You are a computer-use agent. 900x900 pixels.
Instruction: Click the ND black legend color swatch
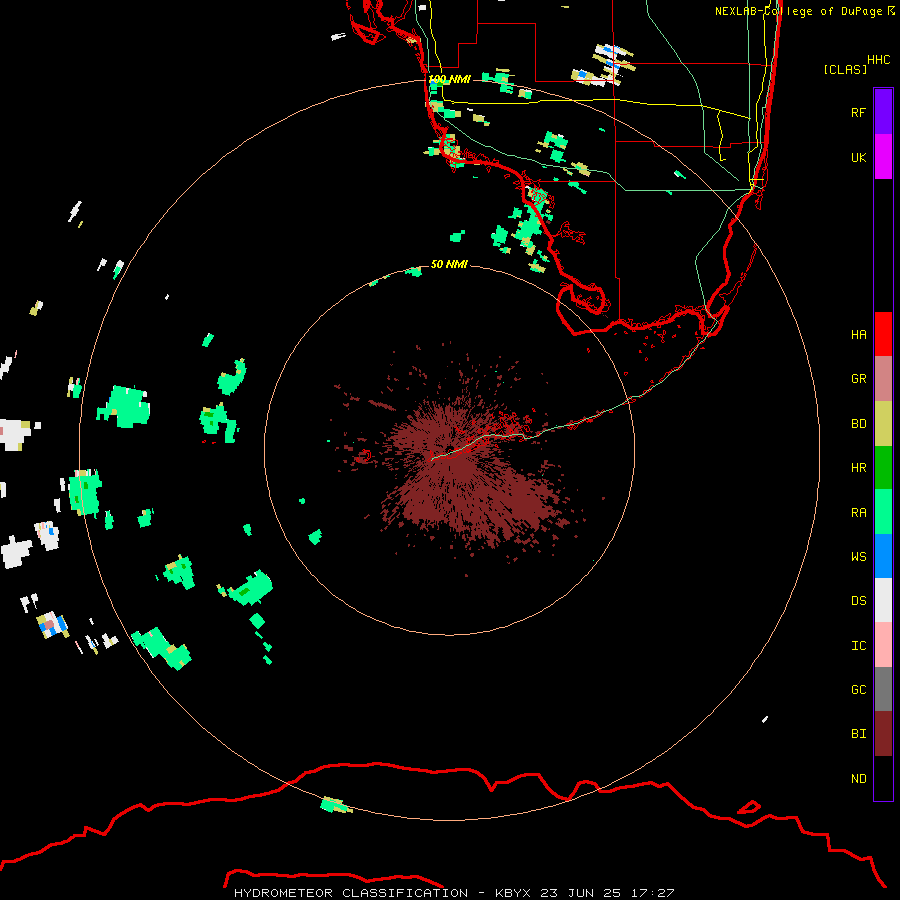883,778
